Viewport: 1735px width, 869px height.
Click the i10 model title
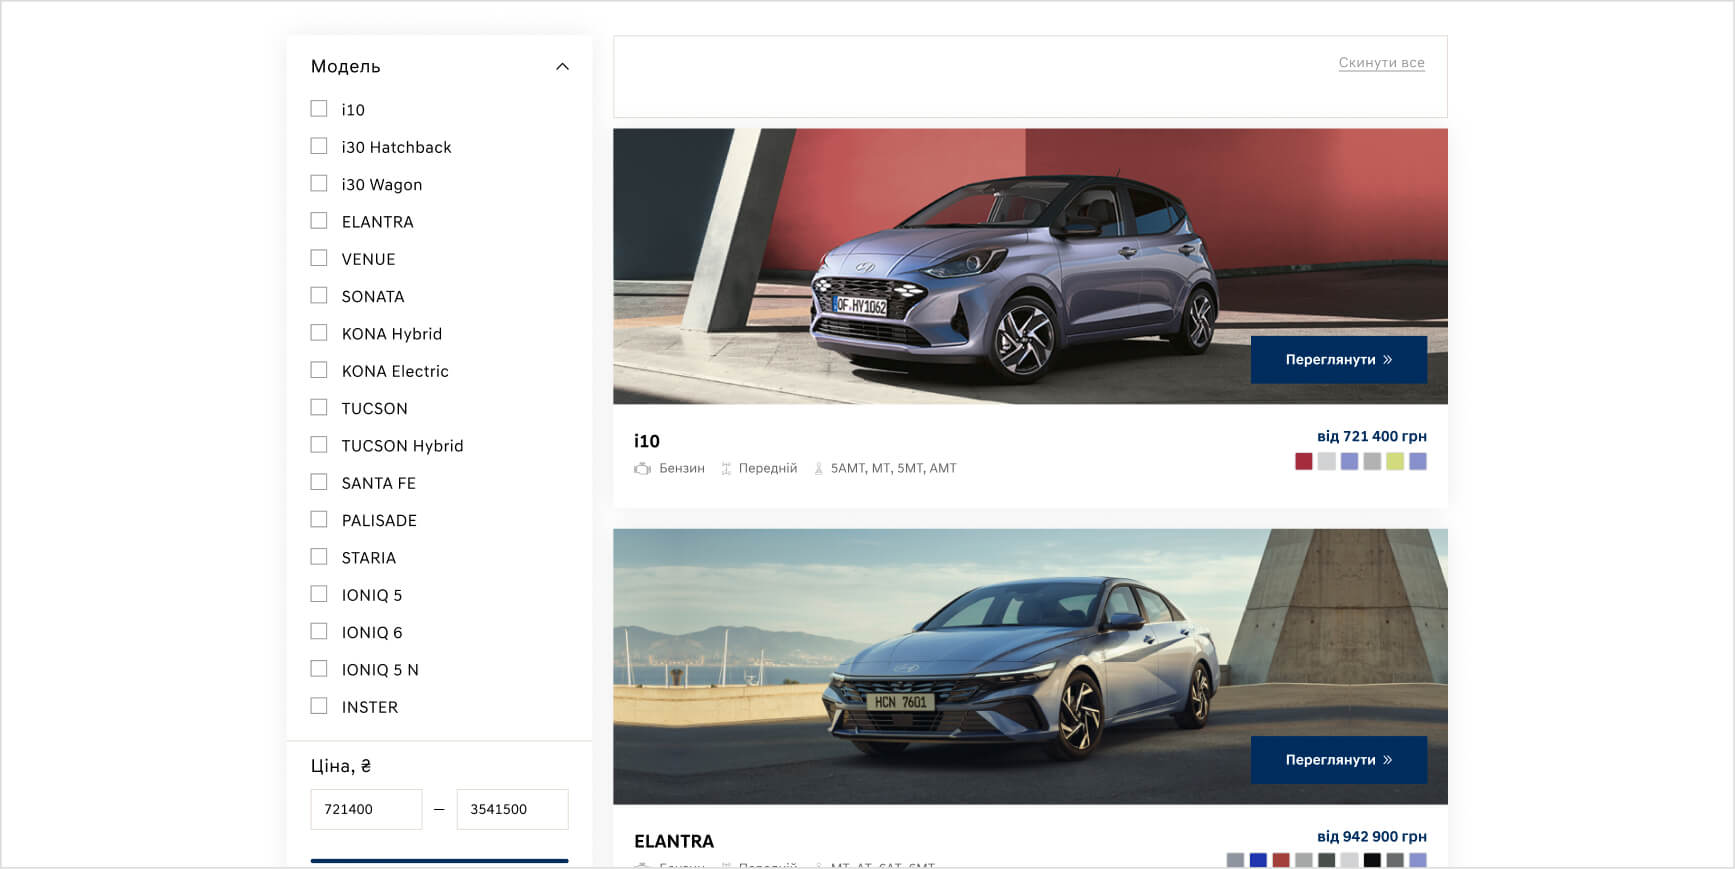[647, 441]
